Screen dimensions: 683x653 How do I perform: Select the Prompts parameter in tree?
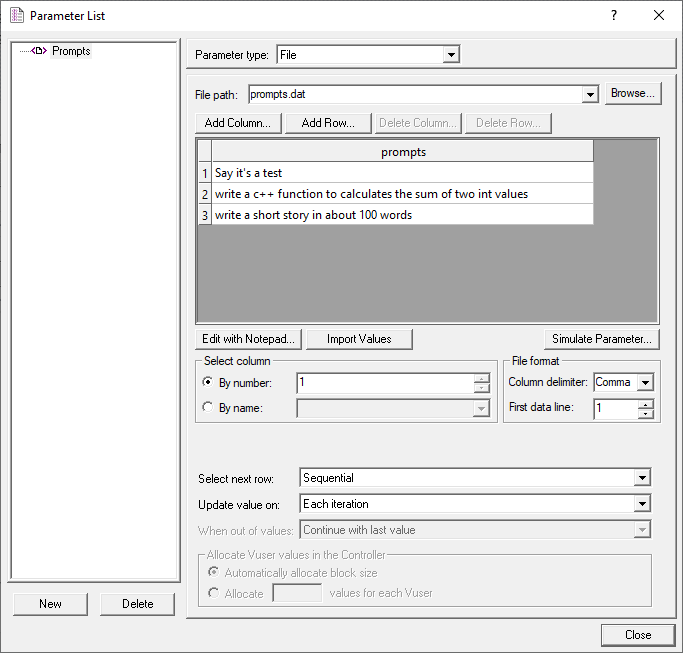pyautogui.click(x=70, y=51)
